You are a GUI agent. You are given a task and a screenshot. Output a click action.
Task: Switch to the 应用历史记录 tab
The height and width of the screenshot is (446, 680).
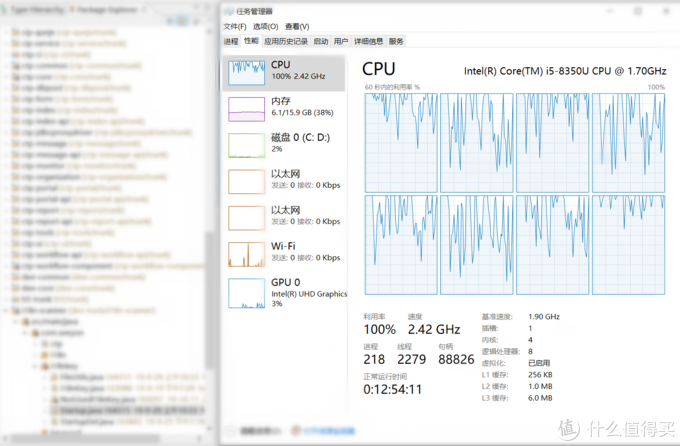[x=286, y=41]
